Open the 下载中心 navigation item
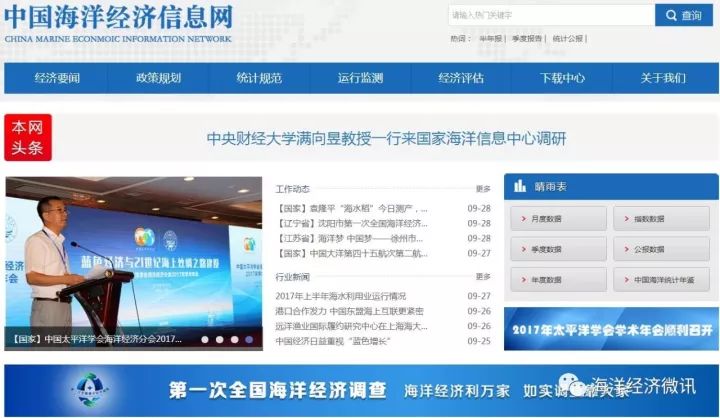Screen dimensions: 720x418 click(562, 78)
